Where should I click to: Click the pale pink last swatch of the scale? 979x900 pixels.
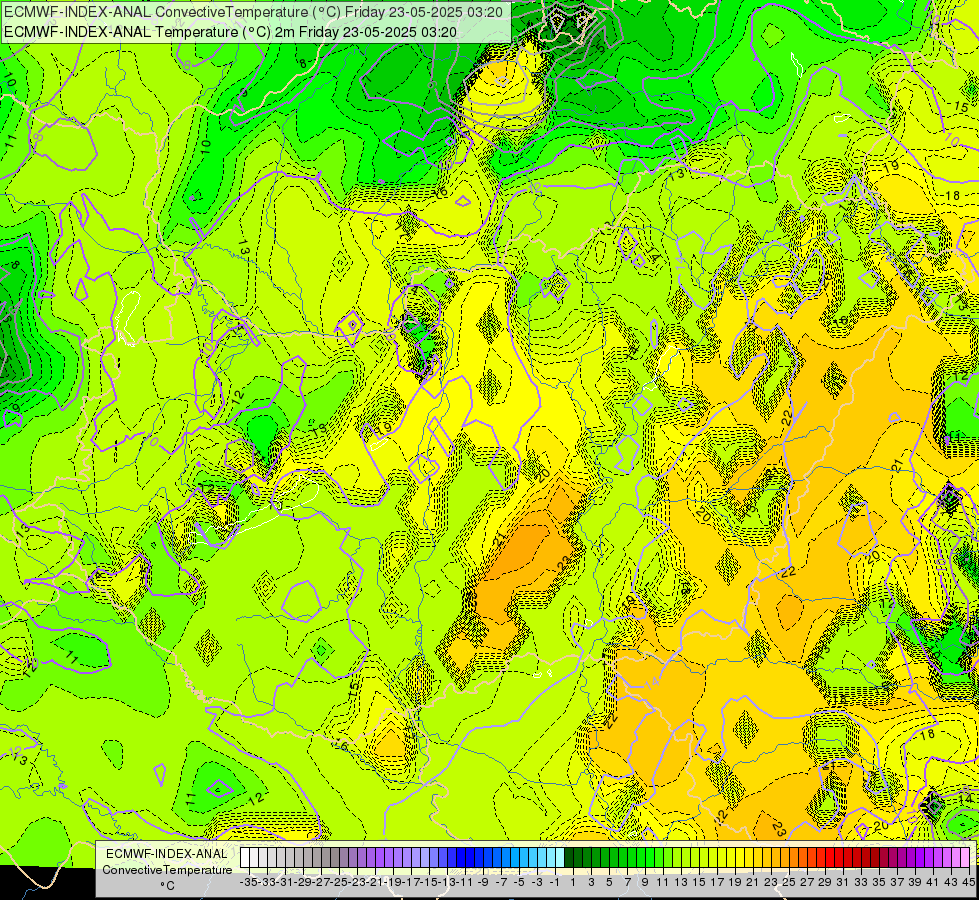[965, 858]
